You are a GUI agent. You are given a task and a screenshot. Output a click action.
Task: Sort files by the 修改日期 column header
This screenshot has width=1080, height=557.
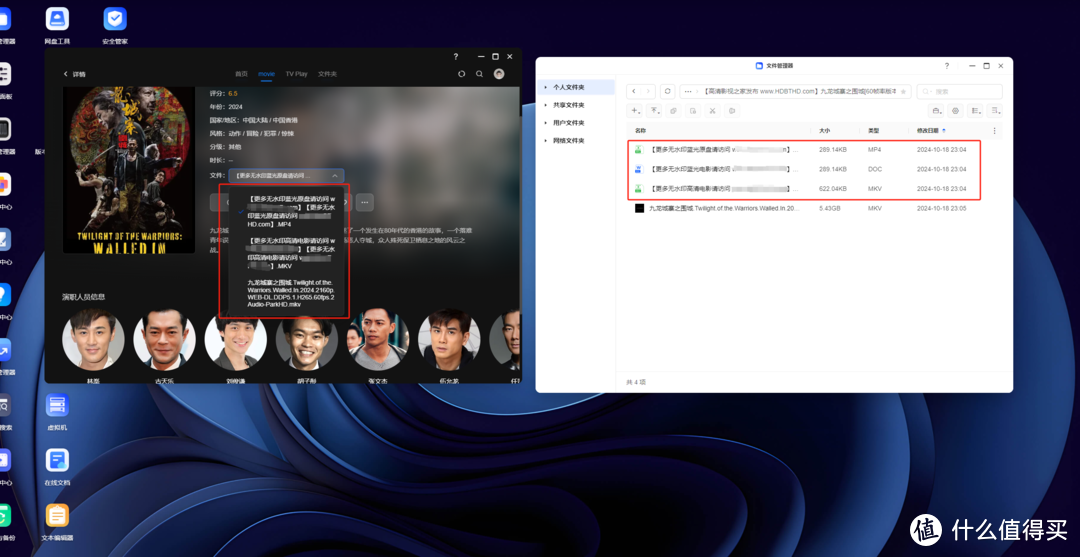[x=928, y=131]
